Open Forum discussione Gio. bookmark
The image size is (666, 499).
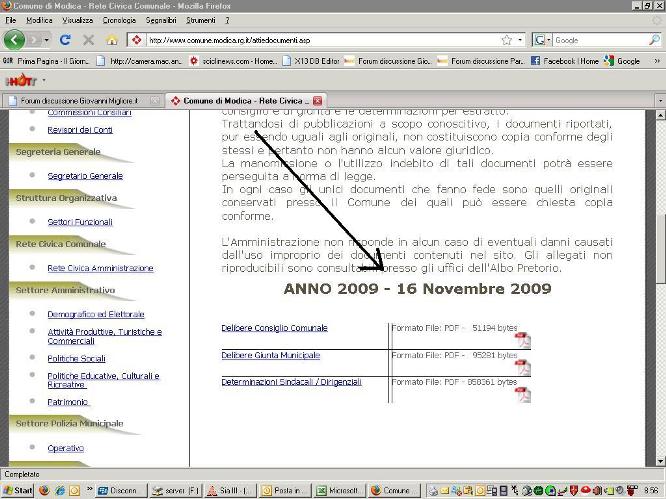tap(388, 61)
